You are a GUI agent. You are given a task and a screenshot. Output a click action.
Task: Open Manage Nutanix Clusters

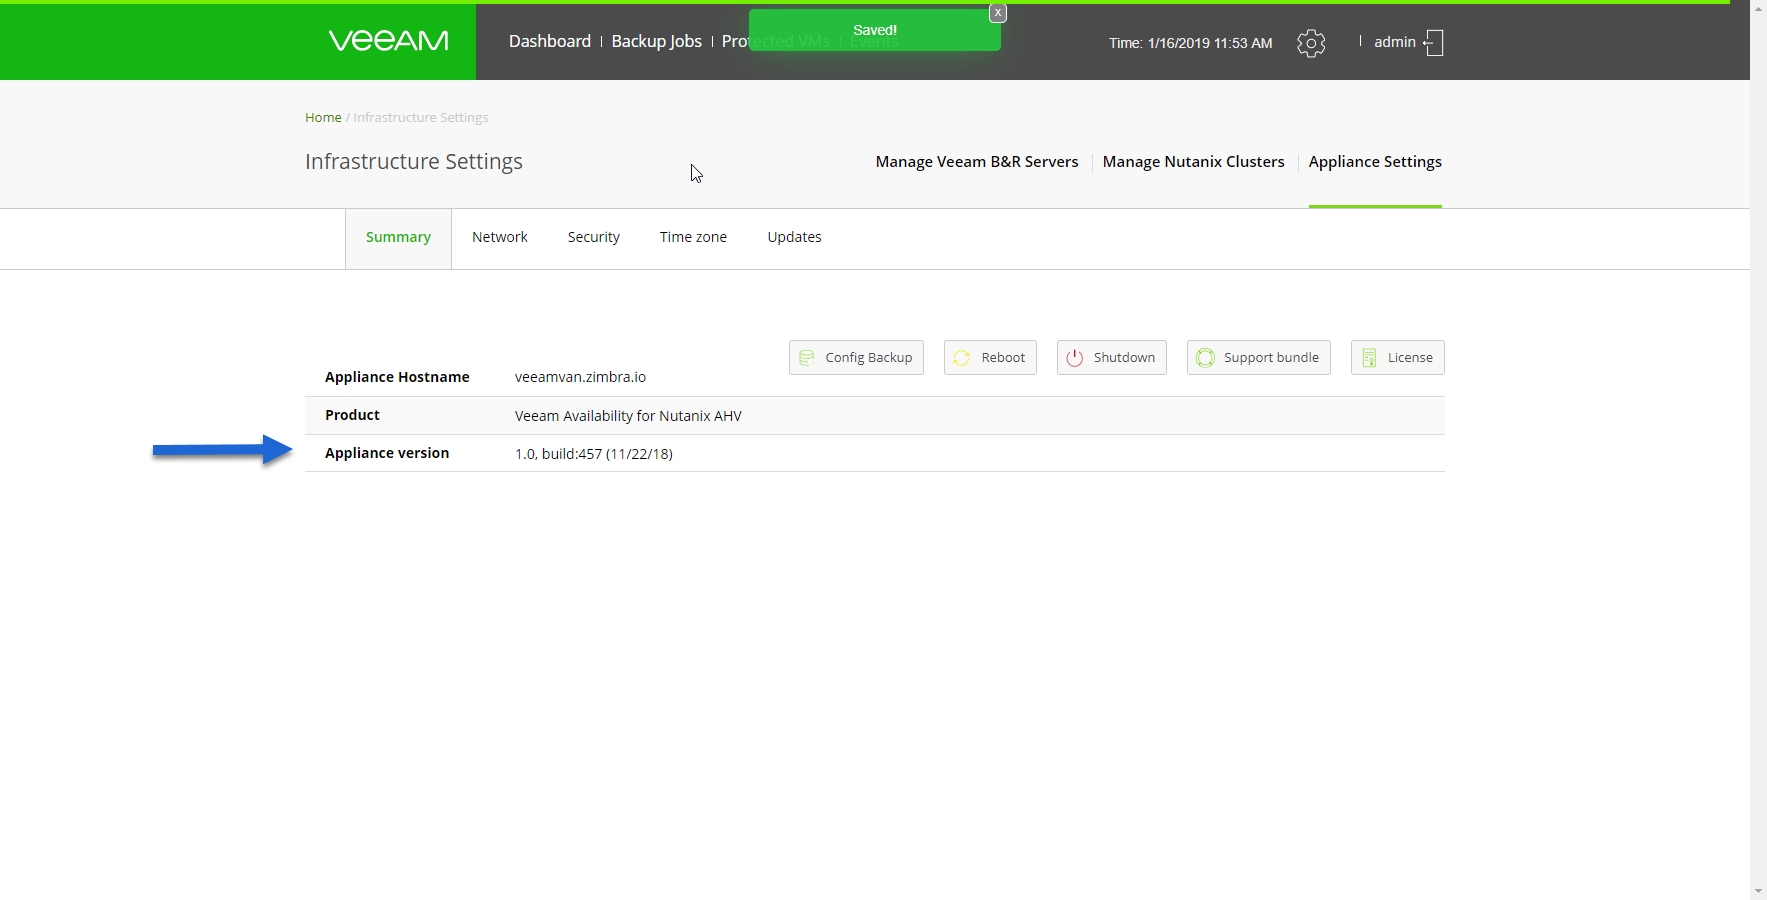click(1193, 162)
